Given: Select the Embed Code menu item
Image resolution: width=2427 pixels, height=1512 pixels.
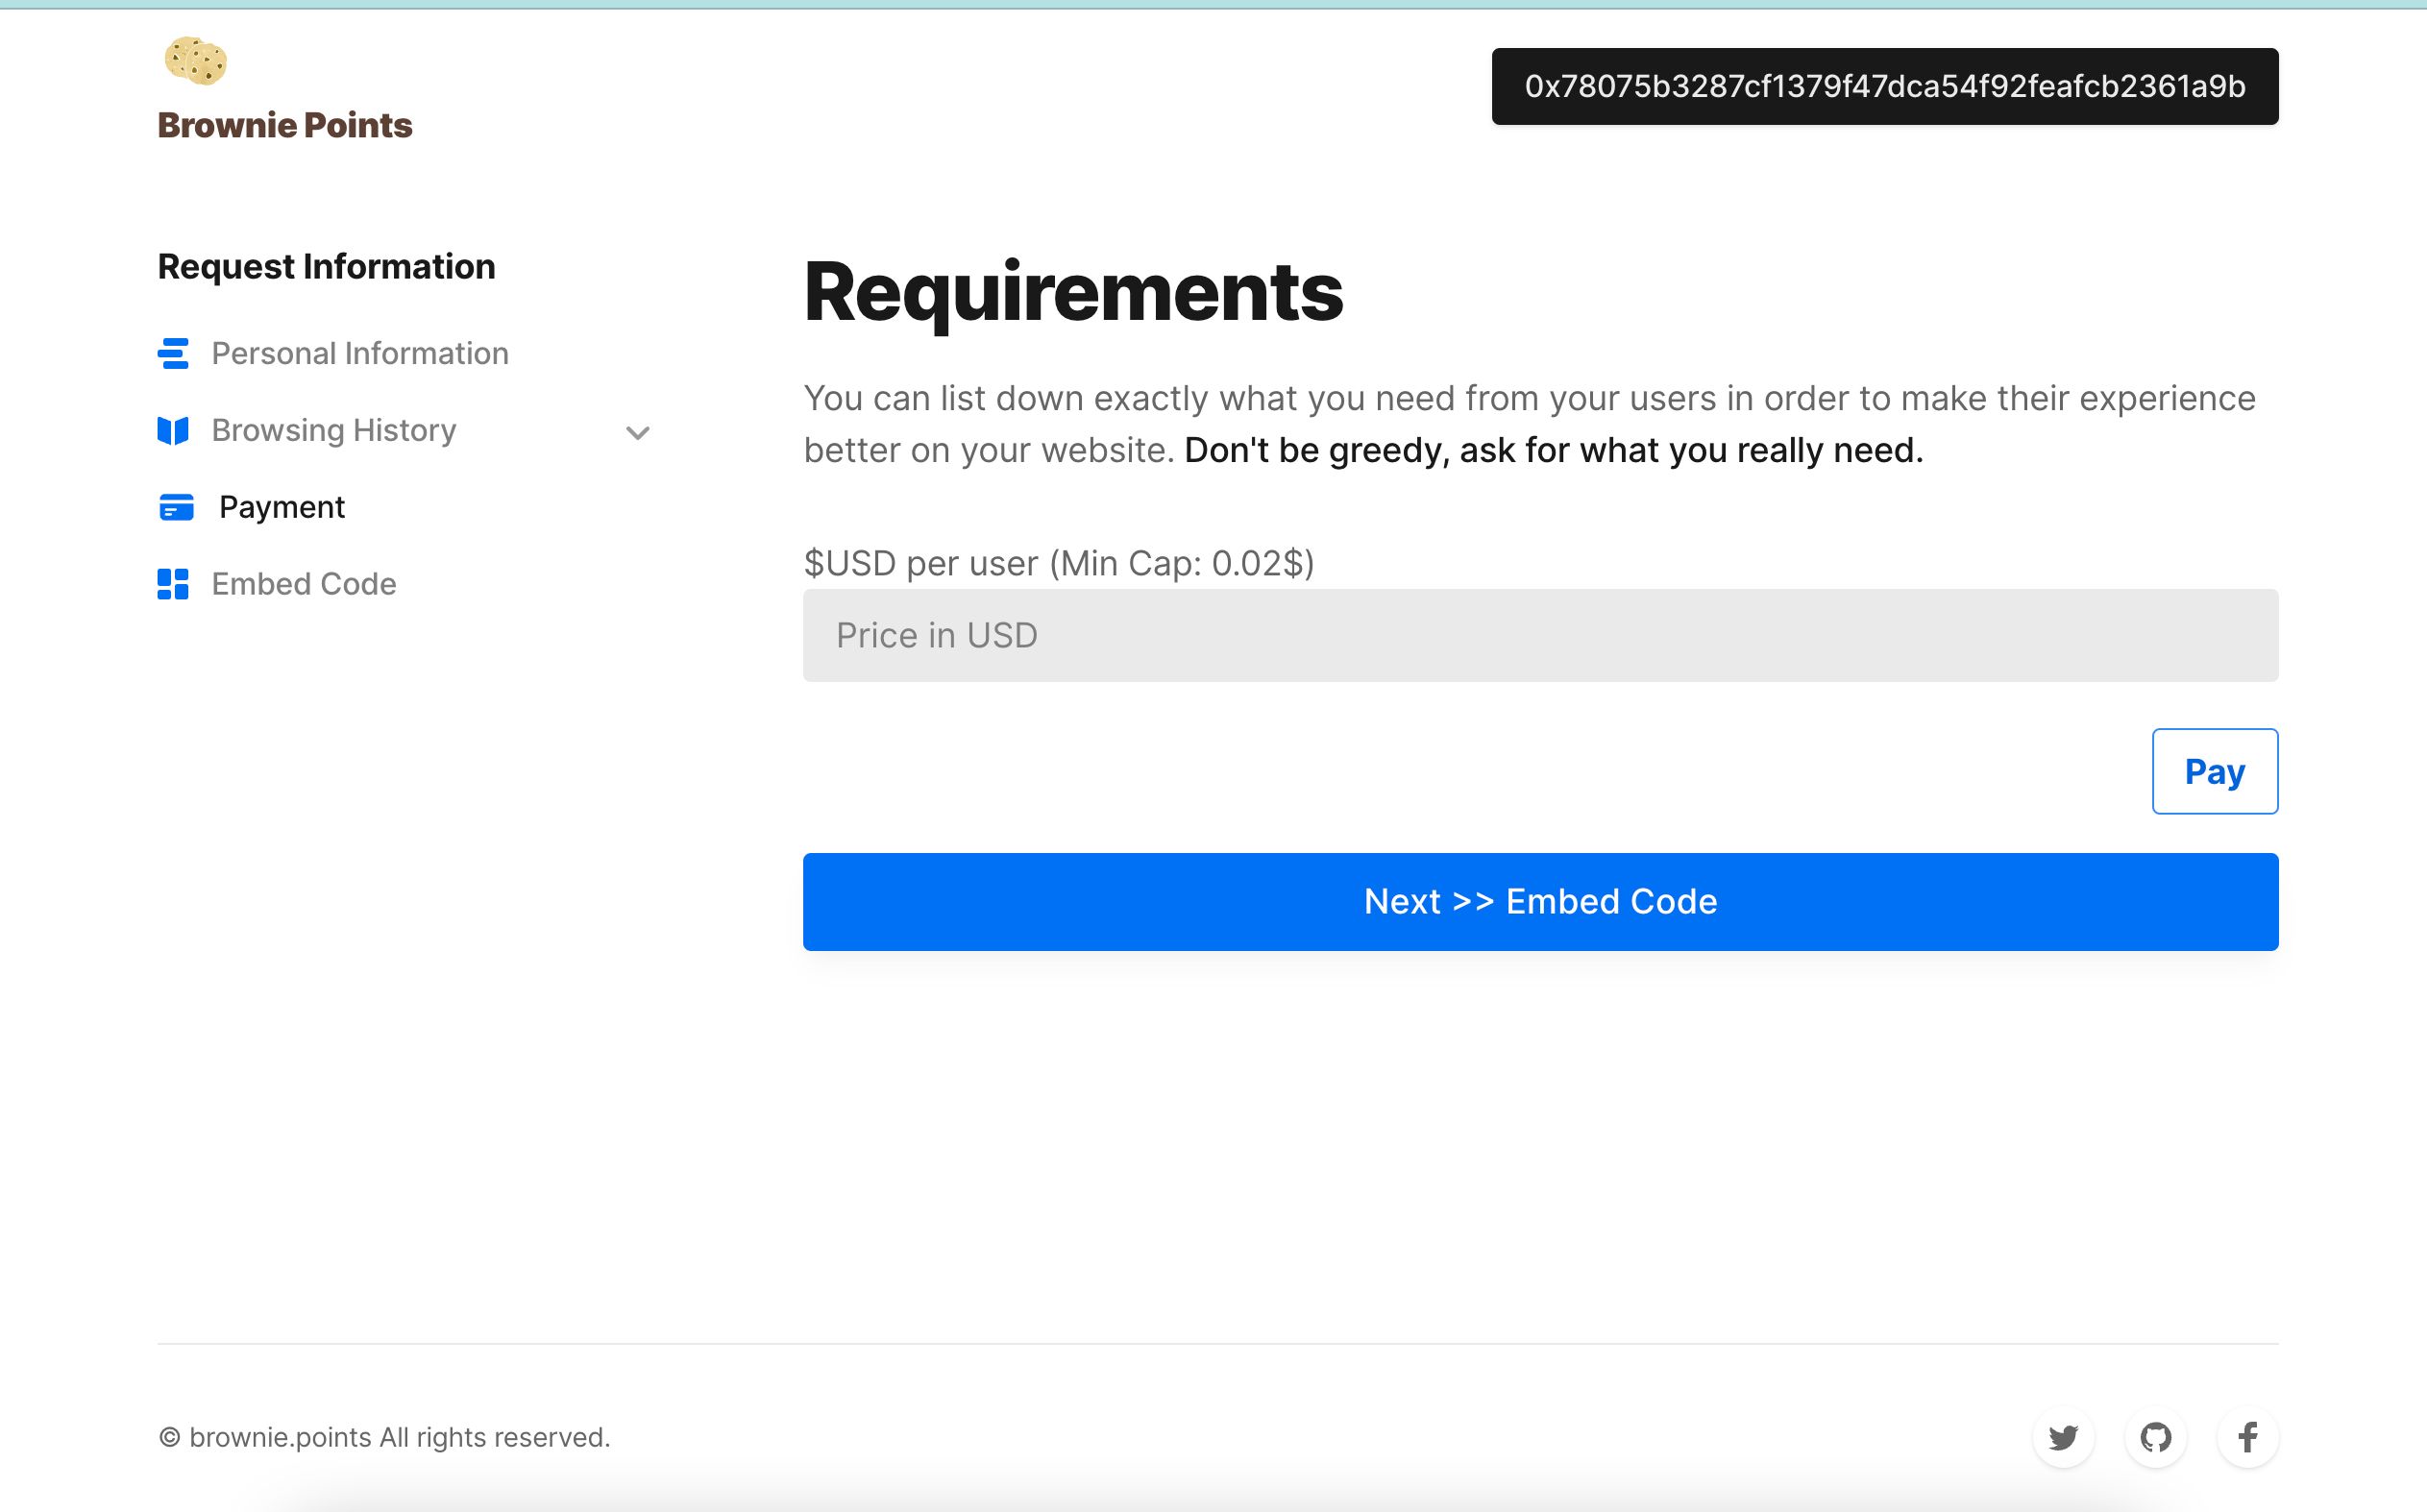Looking at the screenshot, I should coord(304,582).
